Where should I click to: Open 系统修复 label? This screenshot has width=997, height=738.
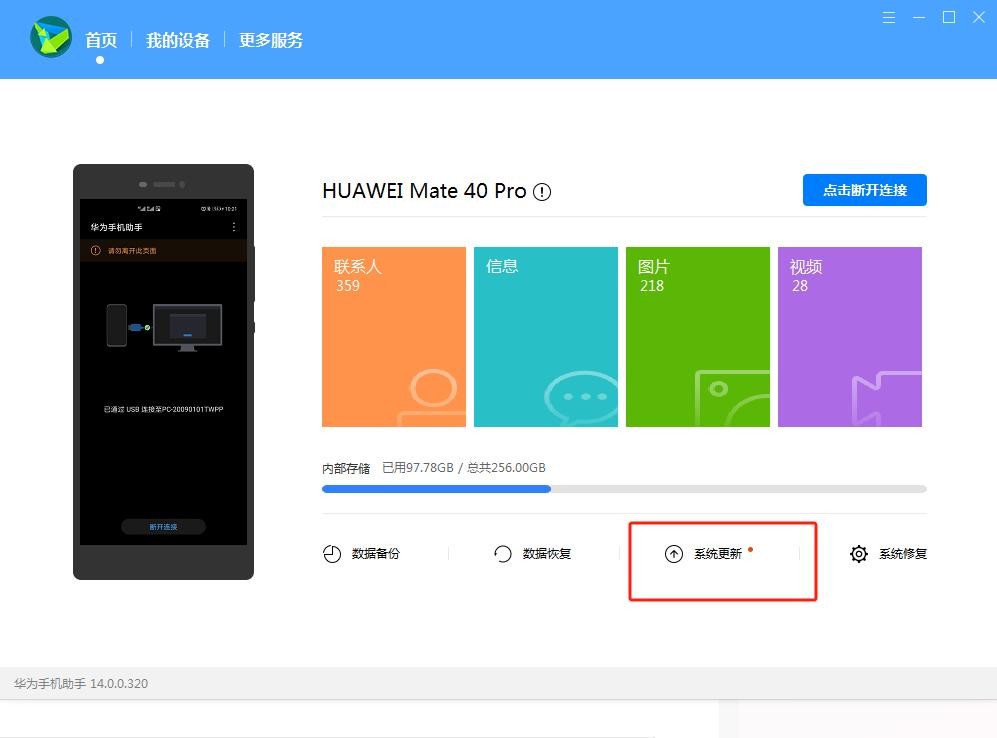coord(903,554)
